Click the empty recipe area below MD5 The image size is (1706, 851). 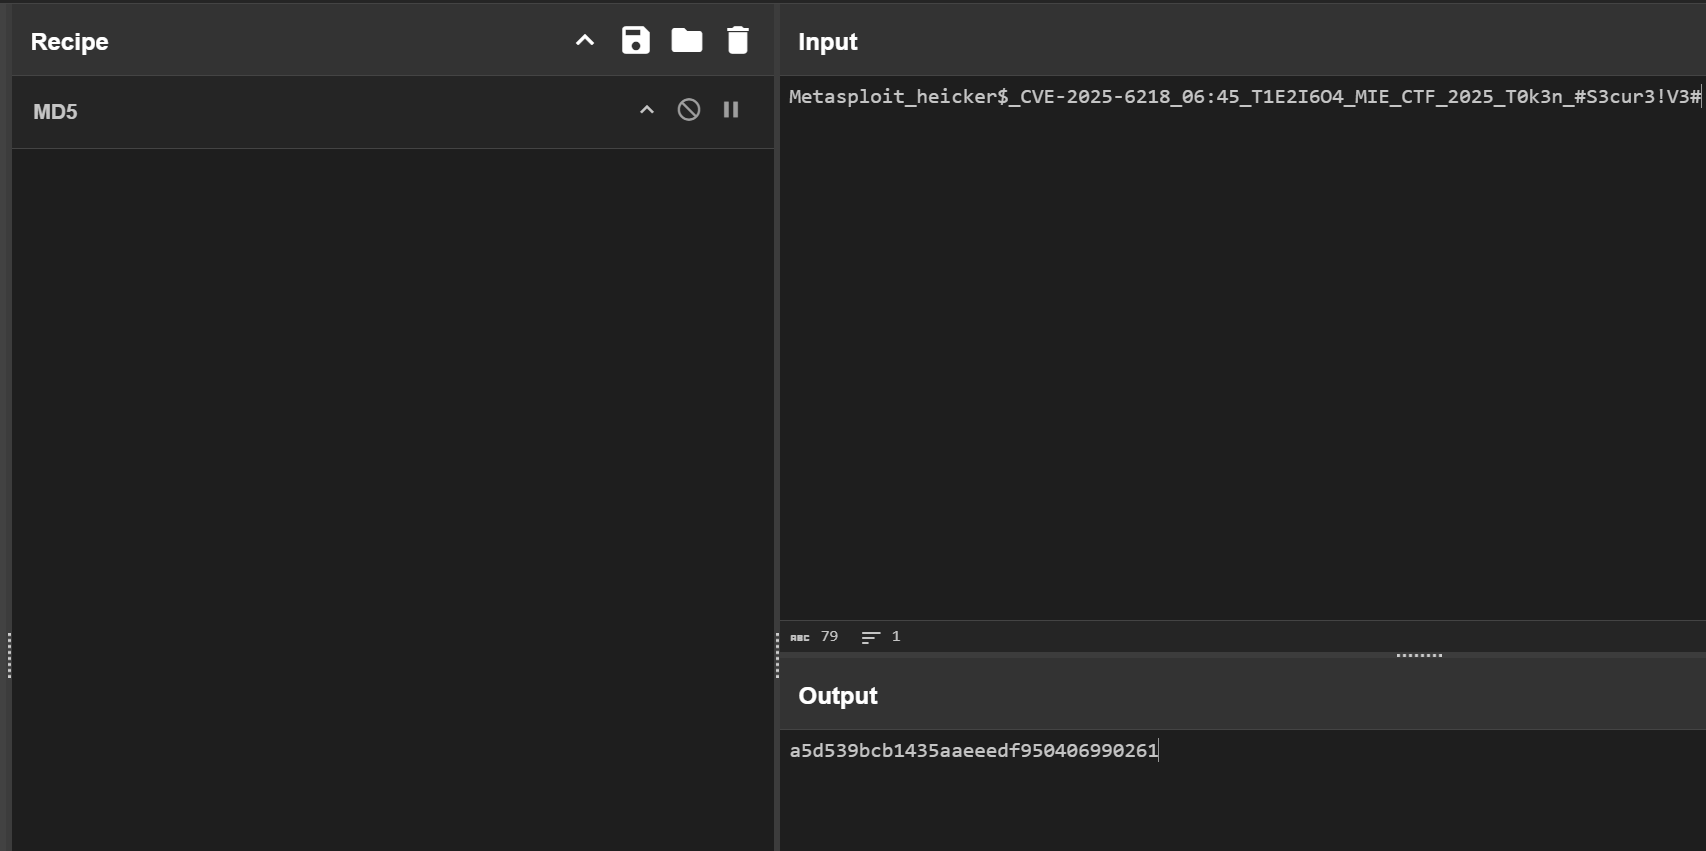point(392,450)
